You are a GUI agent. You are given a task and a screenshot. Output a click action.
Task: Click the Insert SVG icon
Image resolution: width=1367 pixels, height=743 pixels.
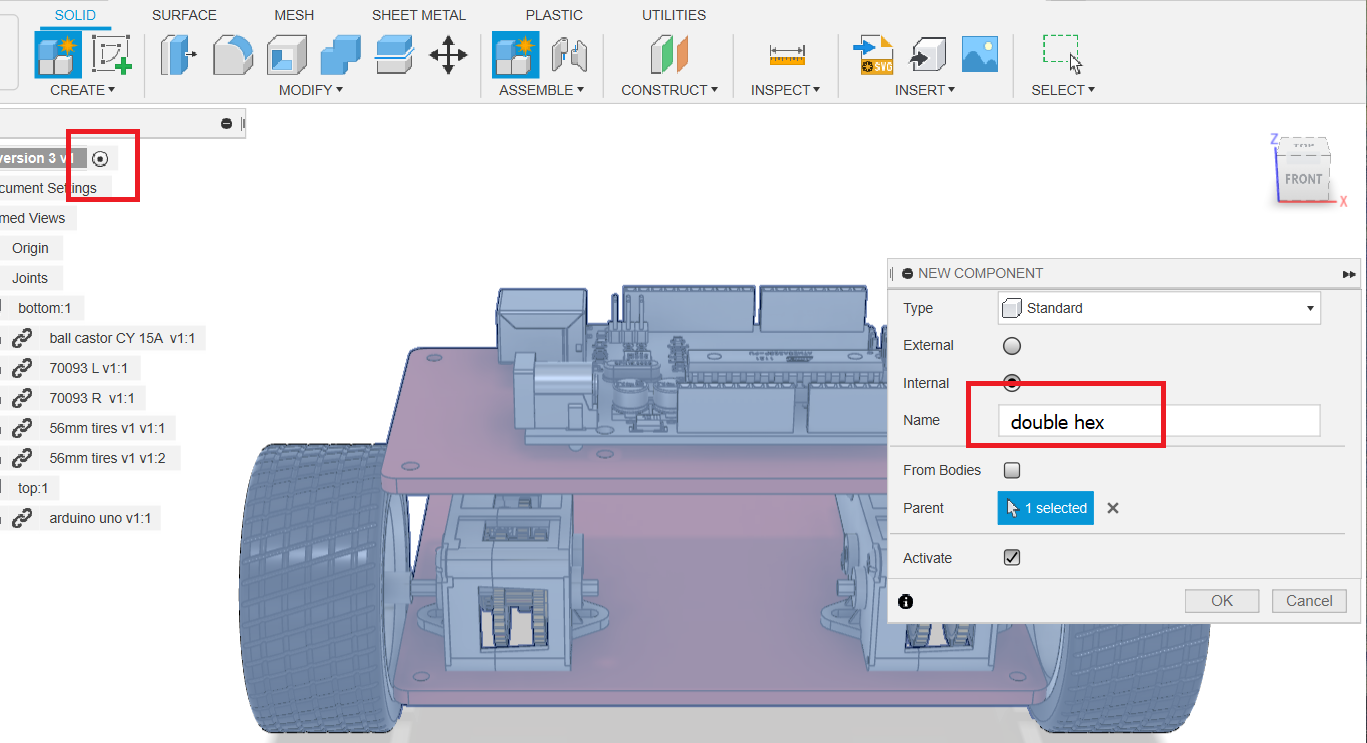tap(871, 56)
